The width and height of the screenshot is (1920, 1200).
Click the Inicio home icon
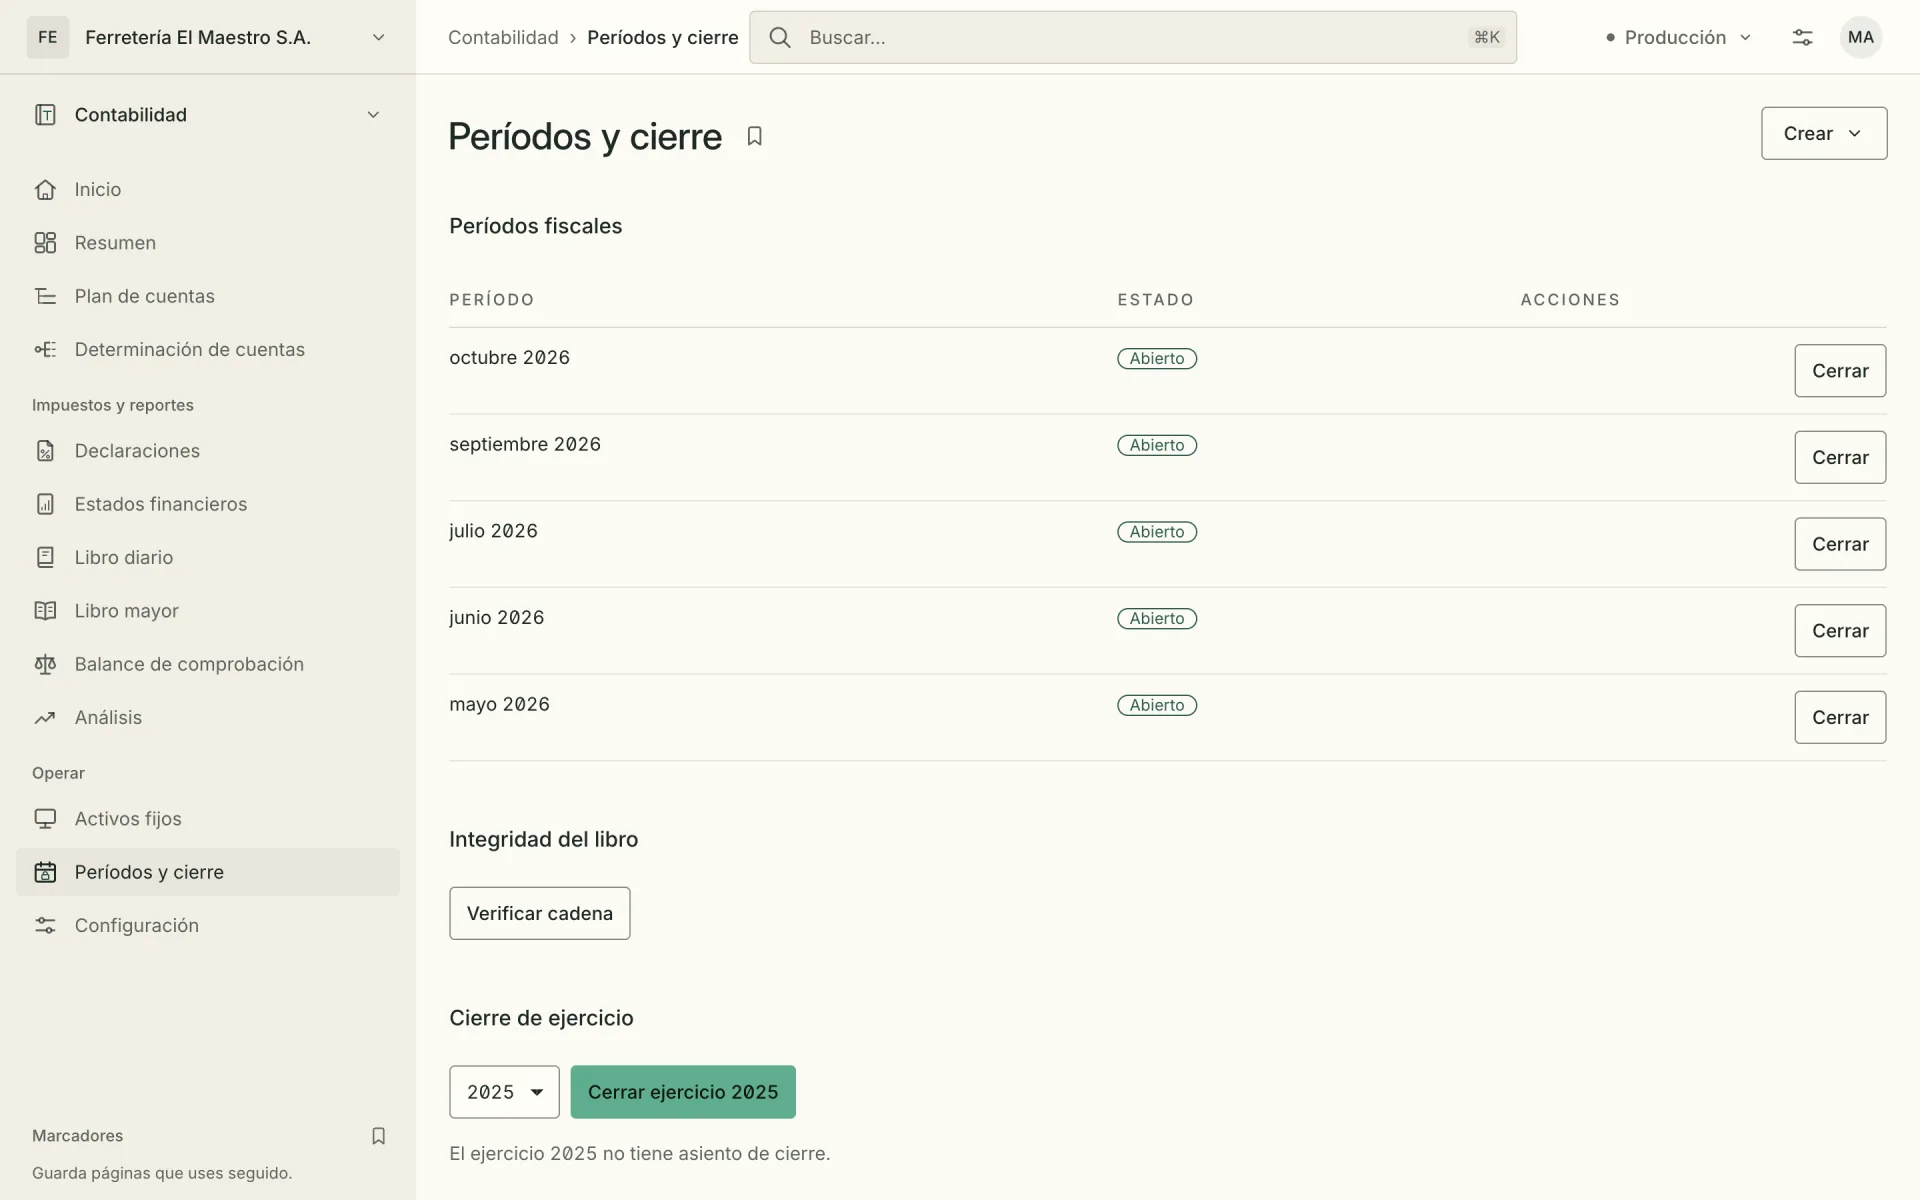pos(45,190)
